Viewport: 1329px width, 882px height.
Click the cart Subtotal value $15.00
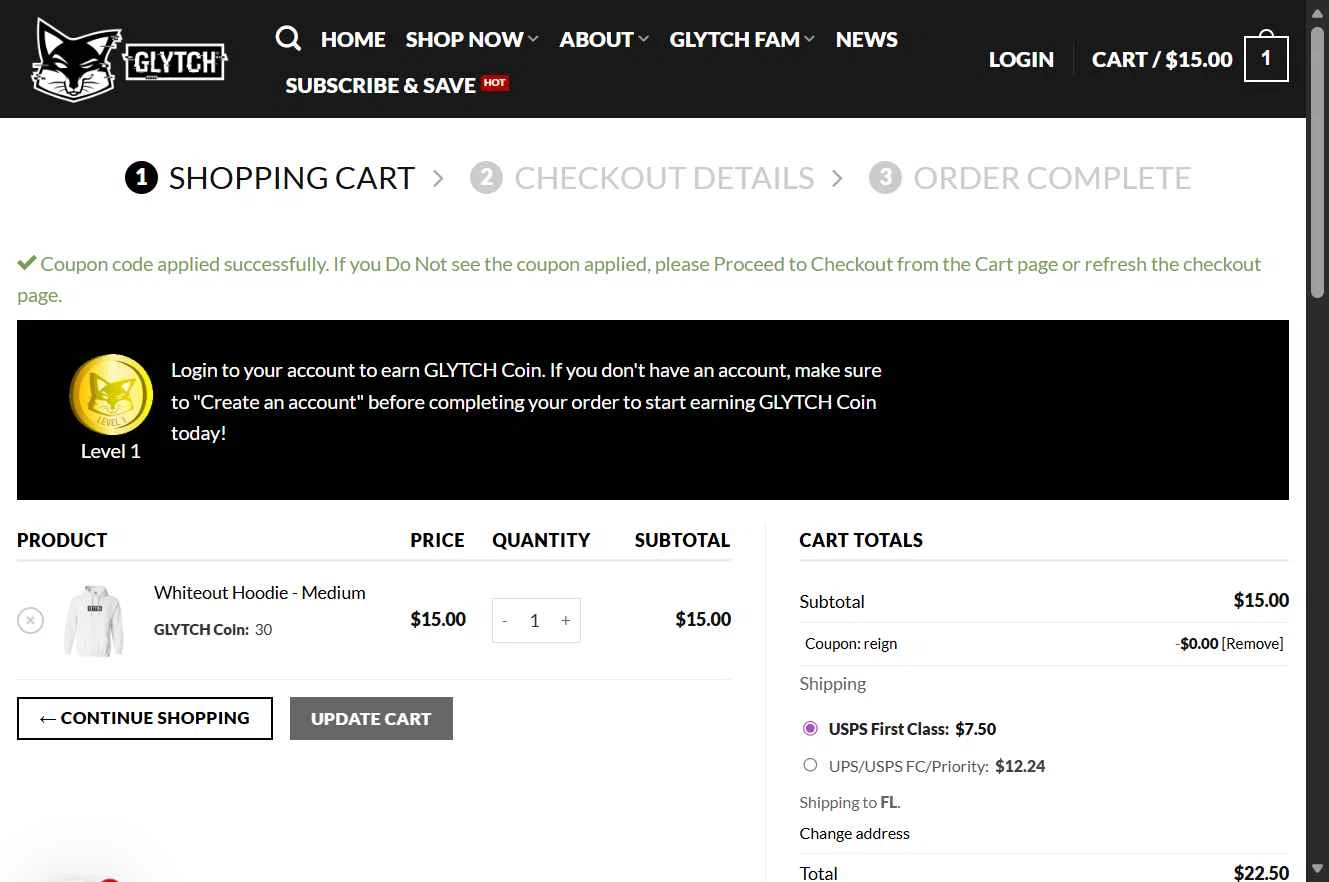pyautogui.click(x=1261, y=601)
